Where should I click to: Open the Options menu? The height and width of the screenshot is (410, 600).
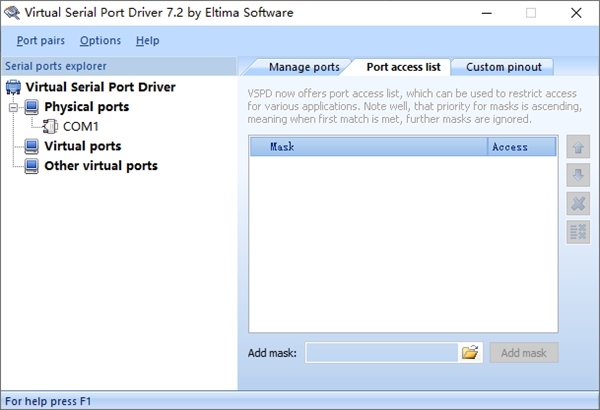point(100,41)
